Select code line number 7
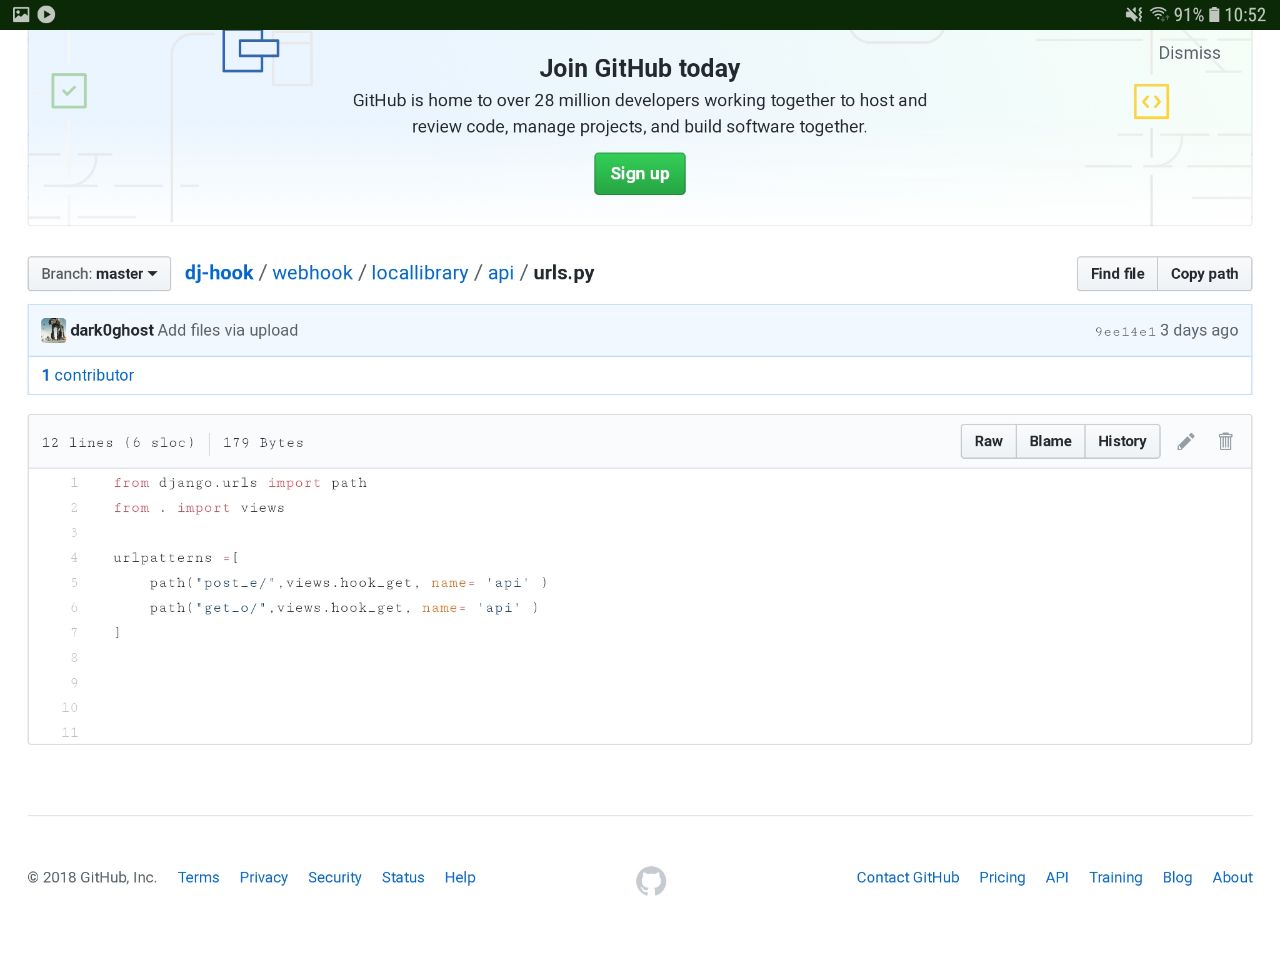This screenshot has height=960, width=1280. [74, 633]
